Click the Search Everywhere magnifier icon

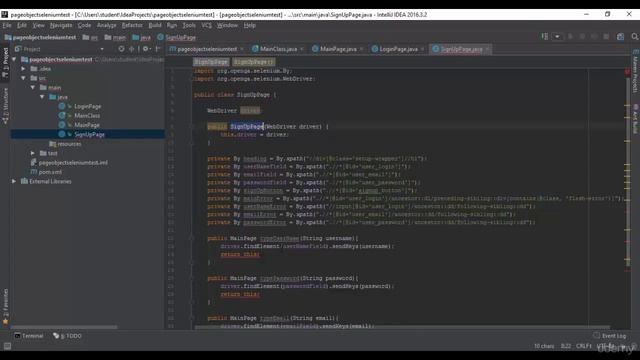pyautogui.click(x=635, y=37)
